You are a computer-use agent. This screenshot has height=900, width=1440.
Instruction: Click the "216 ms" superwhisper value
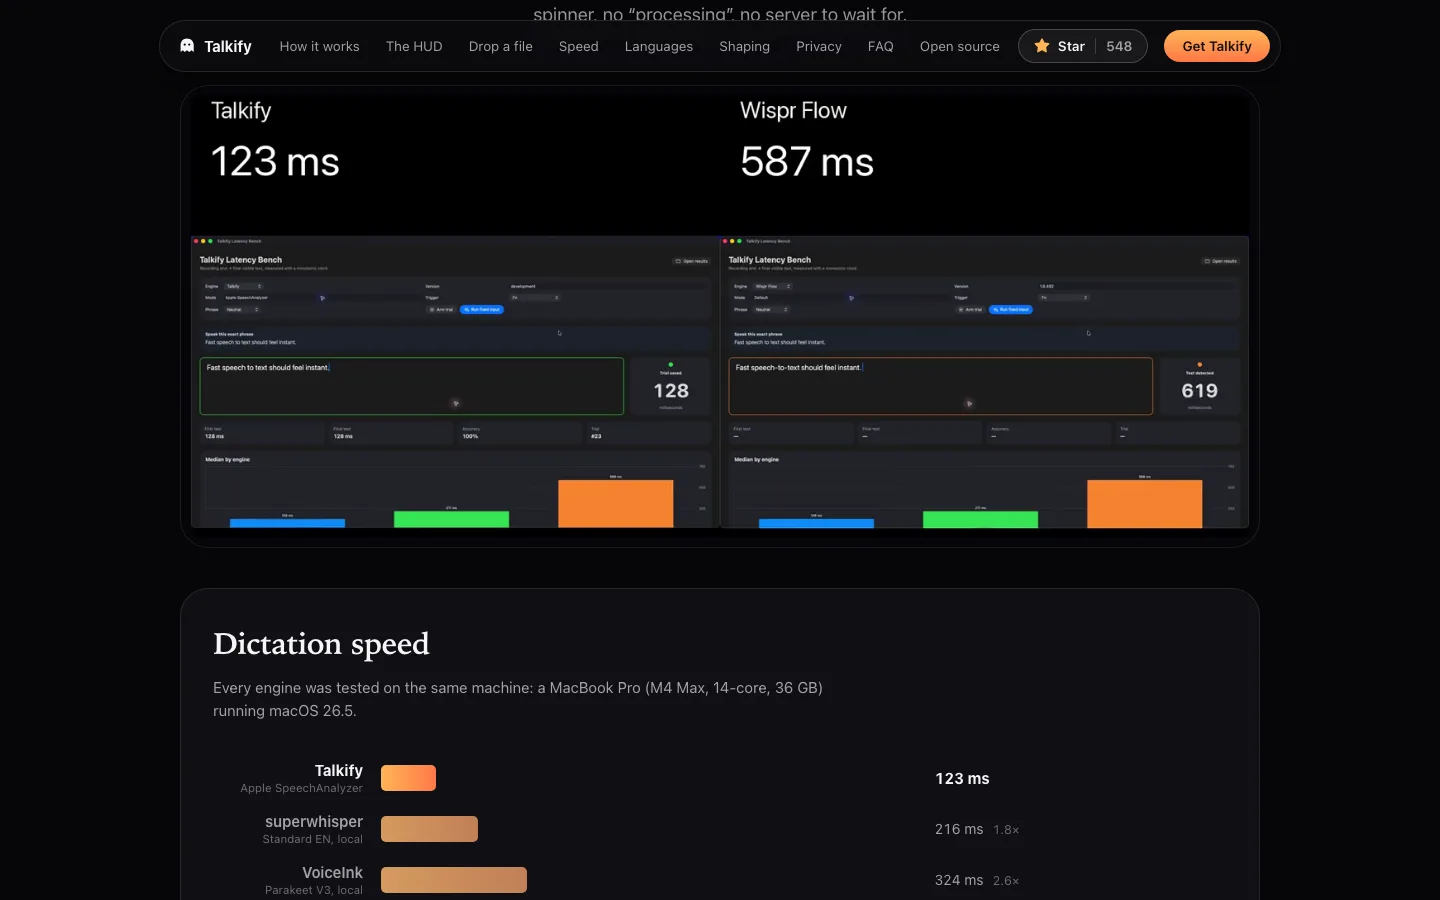tap(959, 829)
